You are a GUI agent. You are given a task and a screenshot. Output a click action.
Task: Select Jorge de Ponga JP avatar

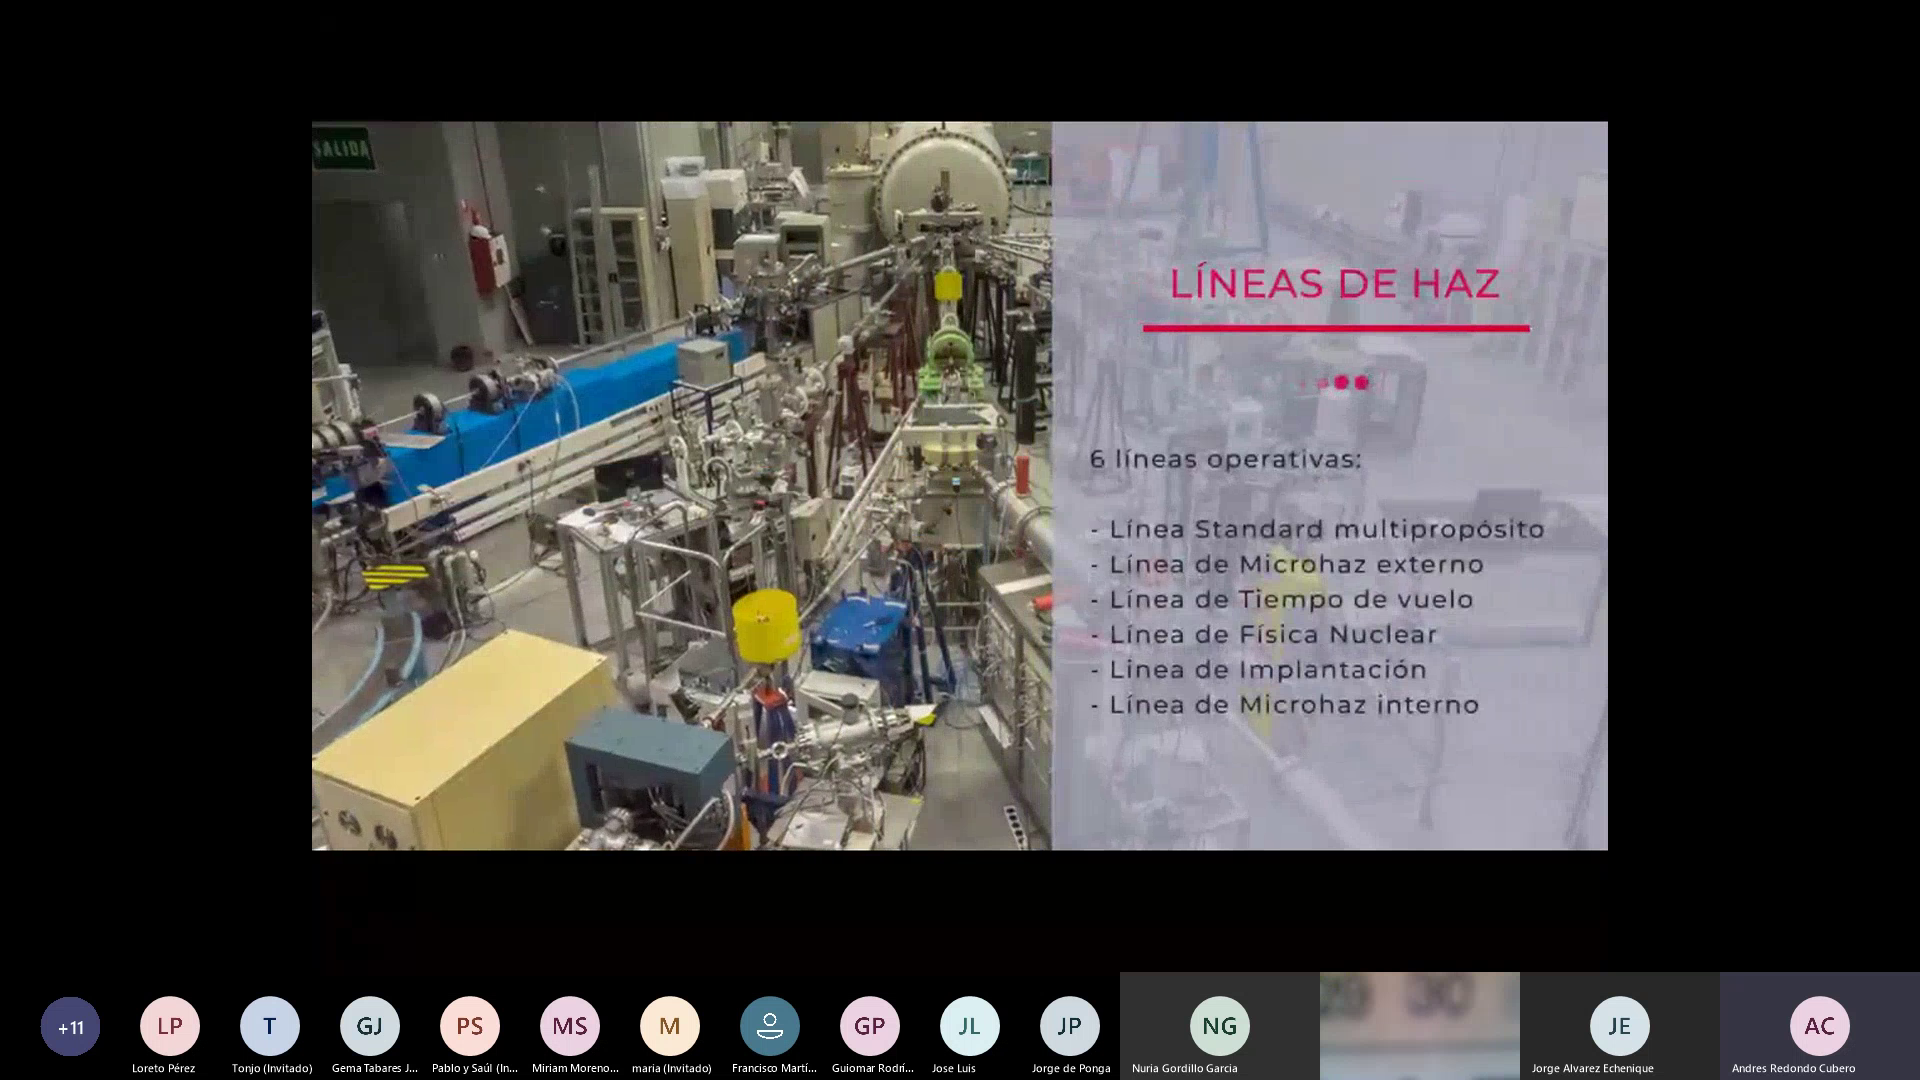pyautogui.click(x=1070, y=1026)
